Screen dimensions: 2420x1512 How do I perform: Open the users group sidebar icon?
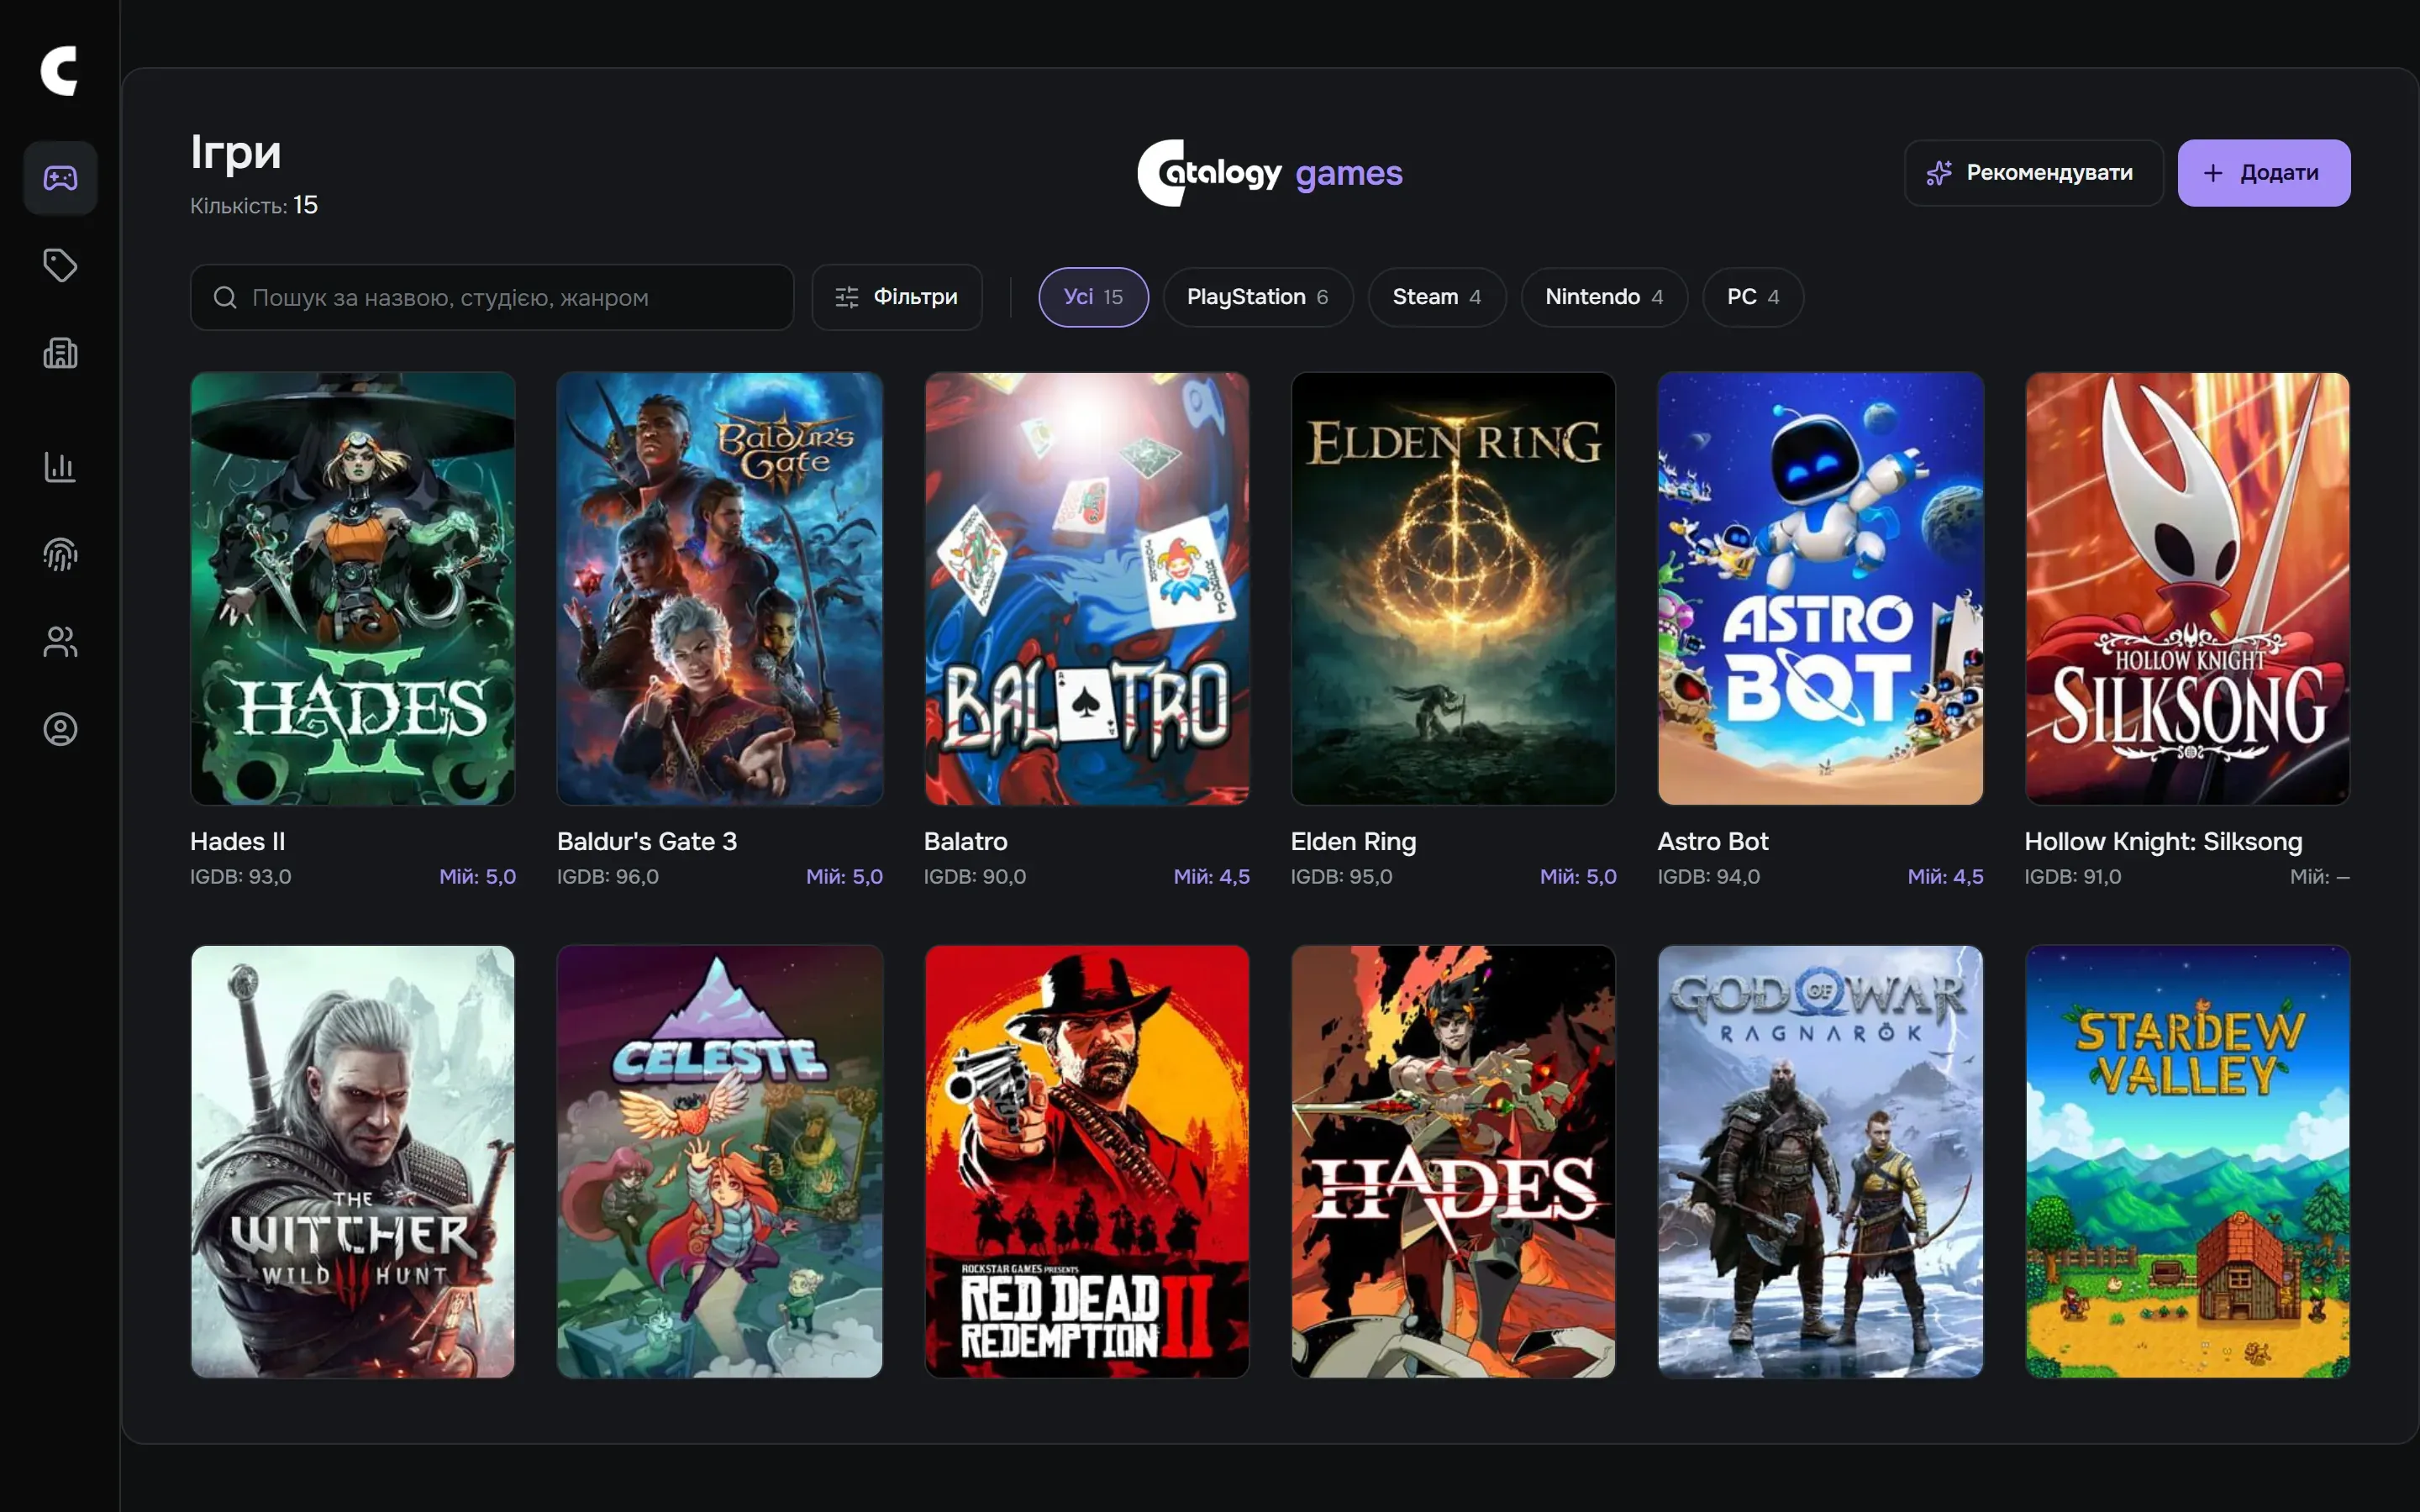60,641
